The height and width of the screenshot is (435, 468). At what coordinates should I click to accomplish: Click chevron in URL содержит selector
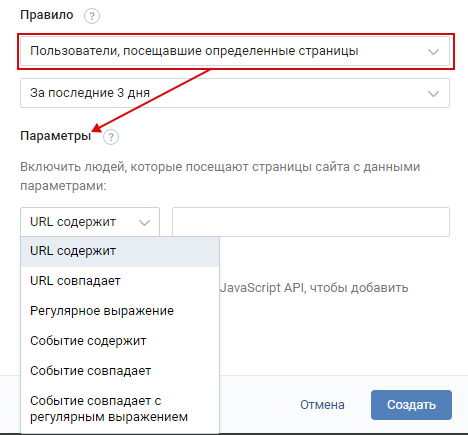point(144,223)
